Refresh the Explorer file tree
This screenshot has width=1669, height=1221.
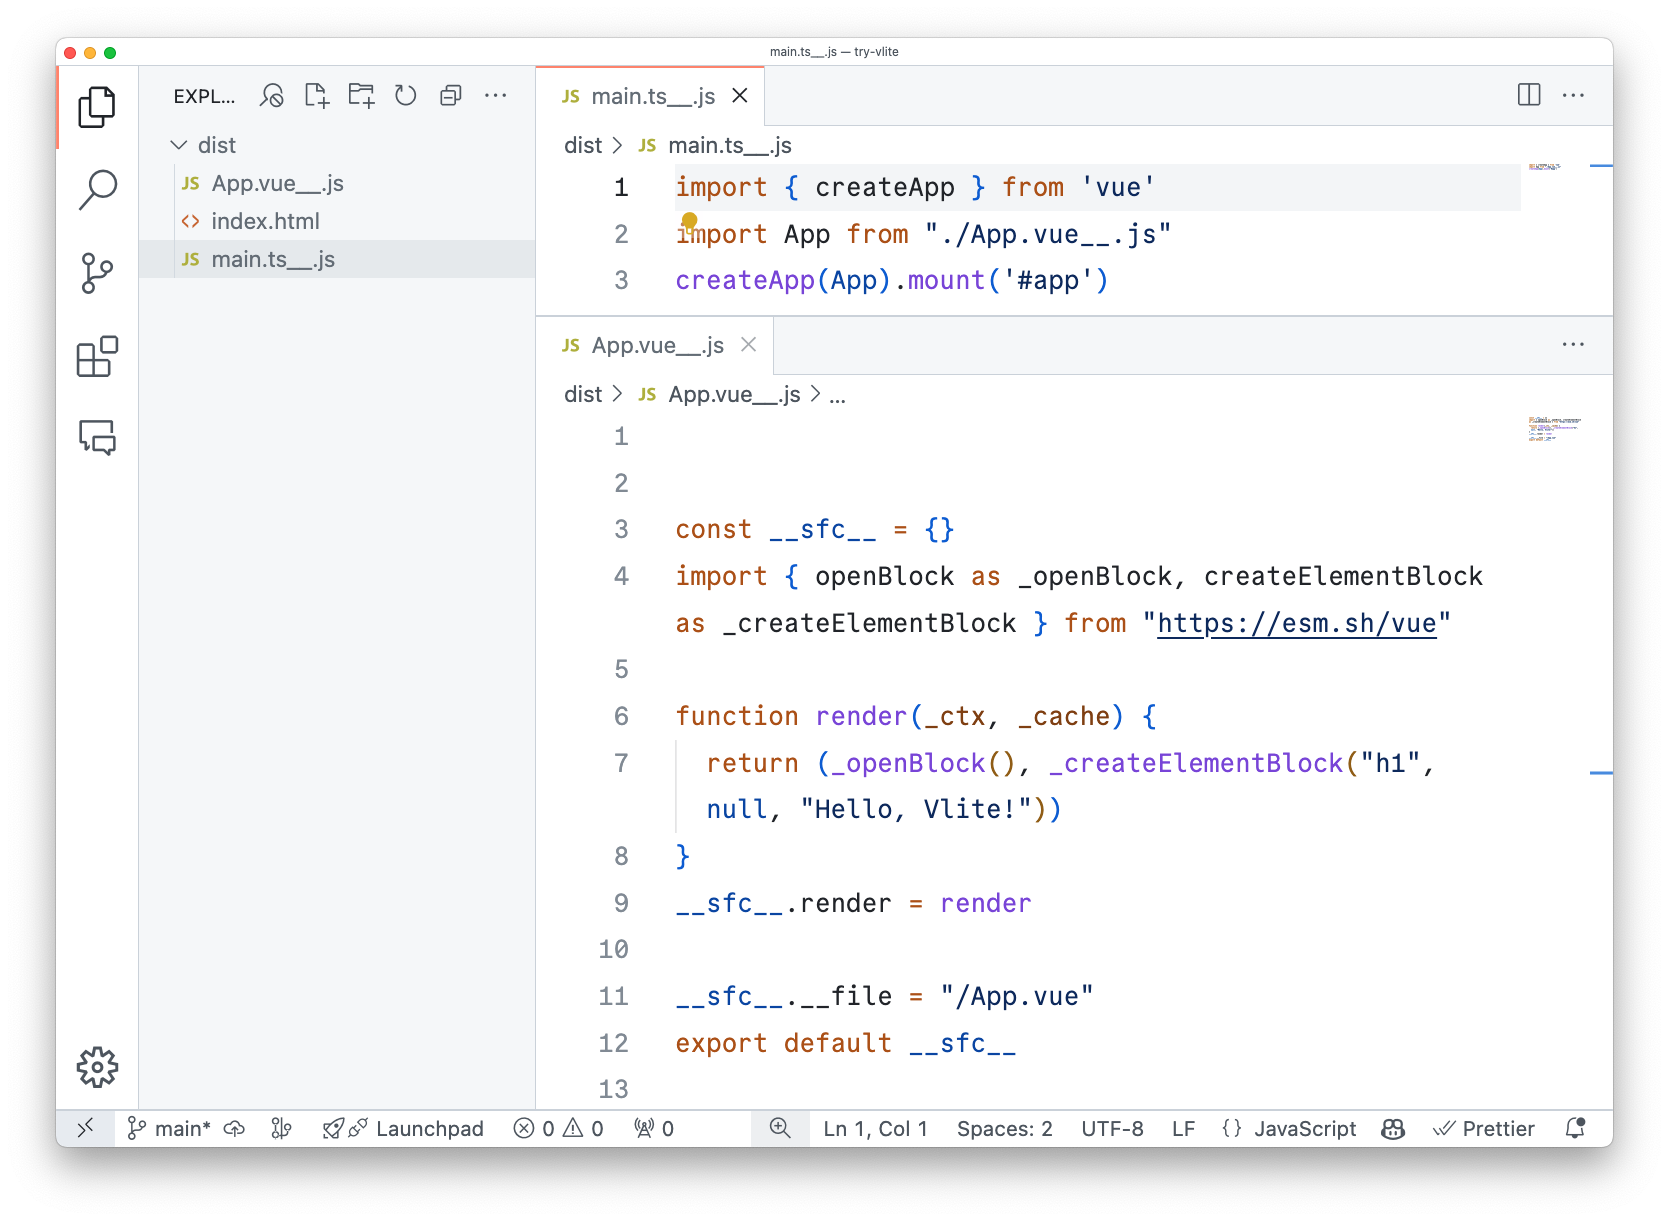(405, 96)
